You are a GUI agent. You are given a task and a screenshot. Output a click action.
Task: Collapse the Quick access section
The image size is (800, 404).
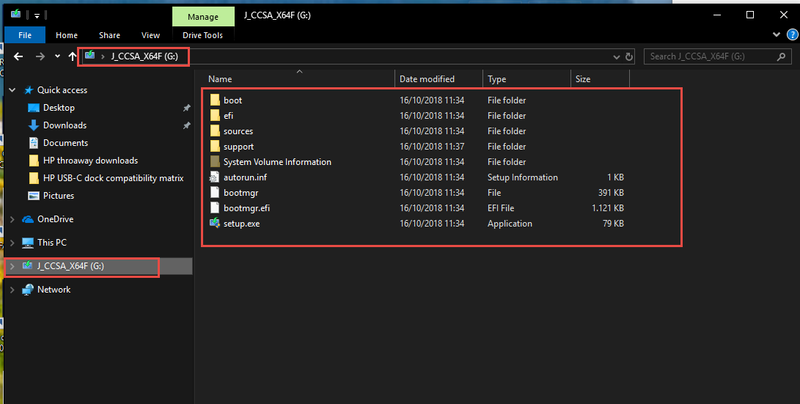(11, 90)
